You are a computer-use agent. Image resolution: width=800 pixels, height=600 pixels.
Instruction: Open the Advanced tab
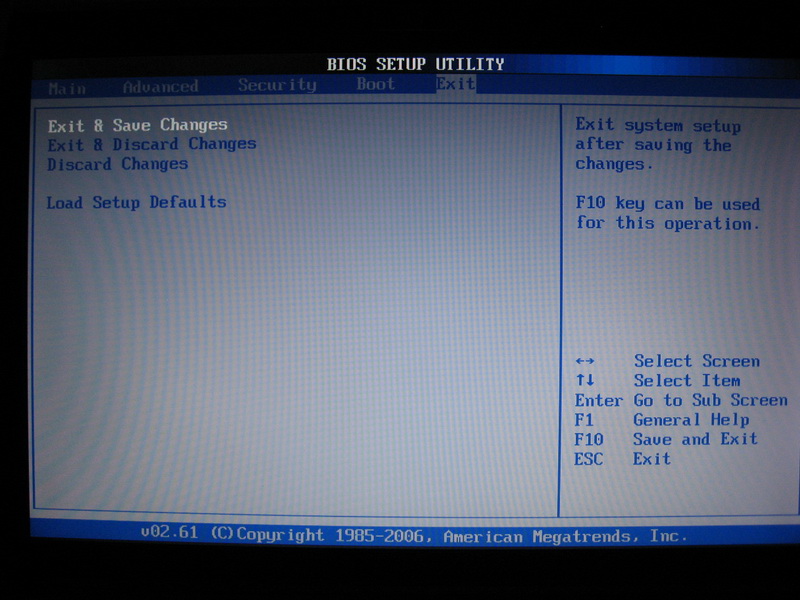point(161,87)
